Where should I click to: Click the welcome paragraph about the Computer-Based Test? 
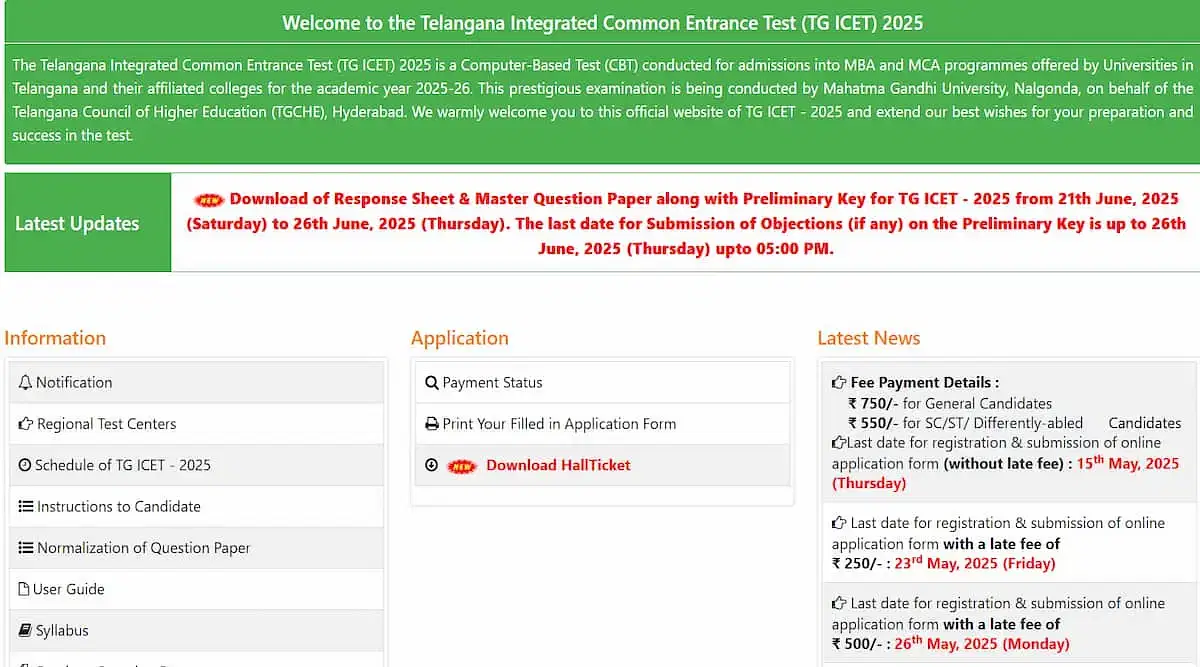[602, 100]
